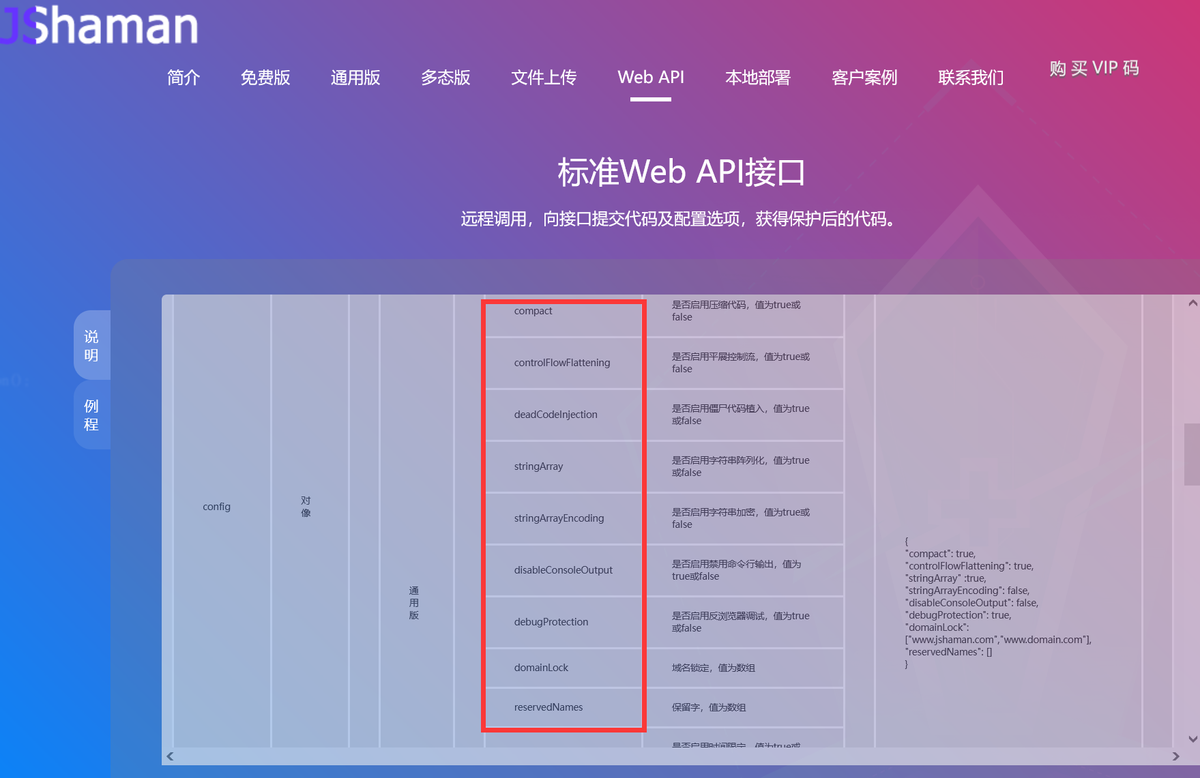Select the reservedNames config row

(x=563, y=707)
